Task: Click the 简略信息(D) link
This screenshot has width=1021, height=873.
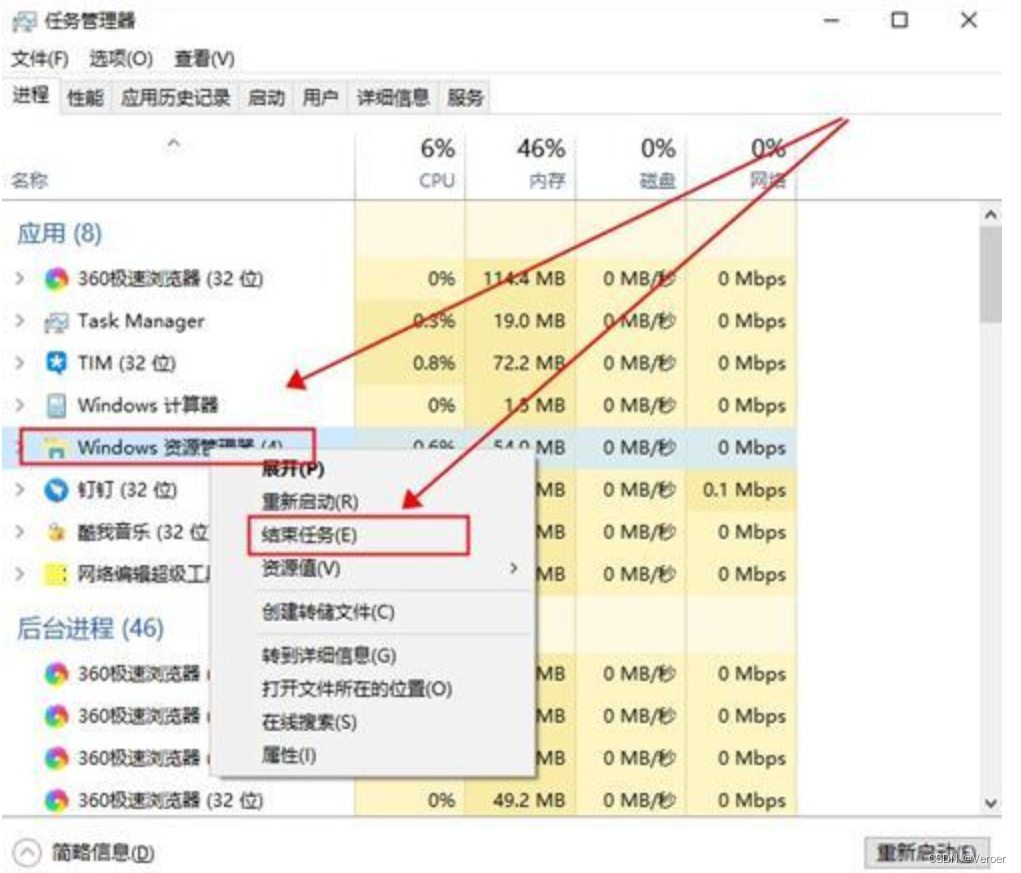Action: [104, 853]
